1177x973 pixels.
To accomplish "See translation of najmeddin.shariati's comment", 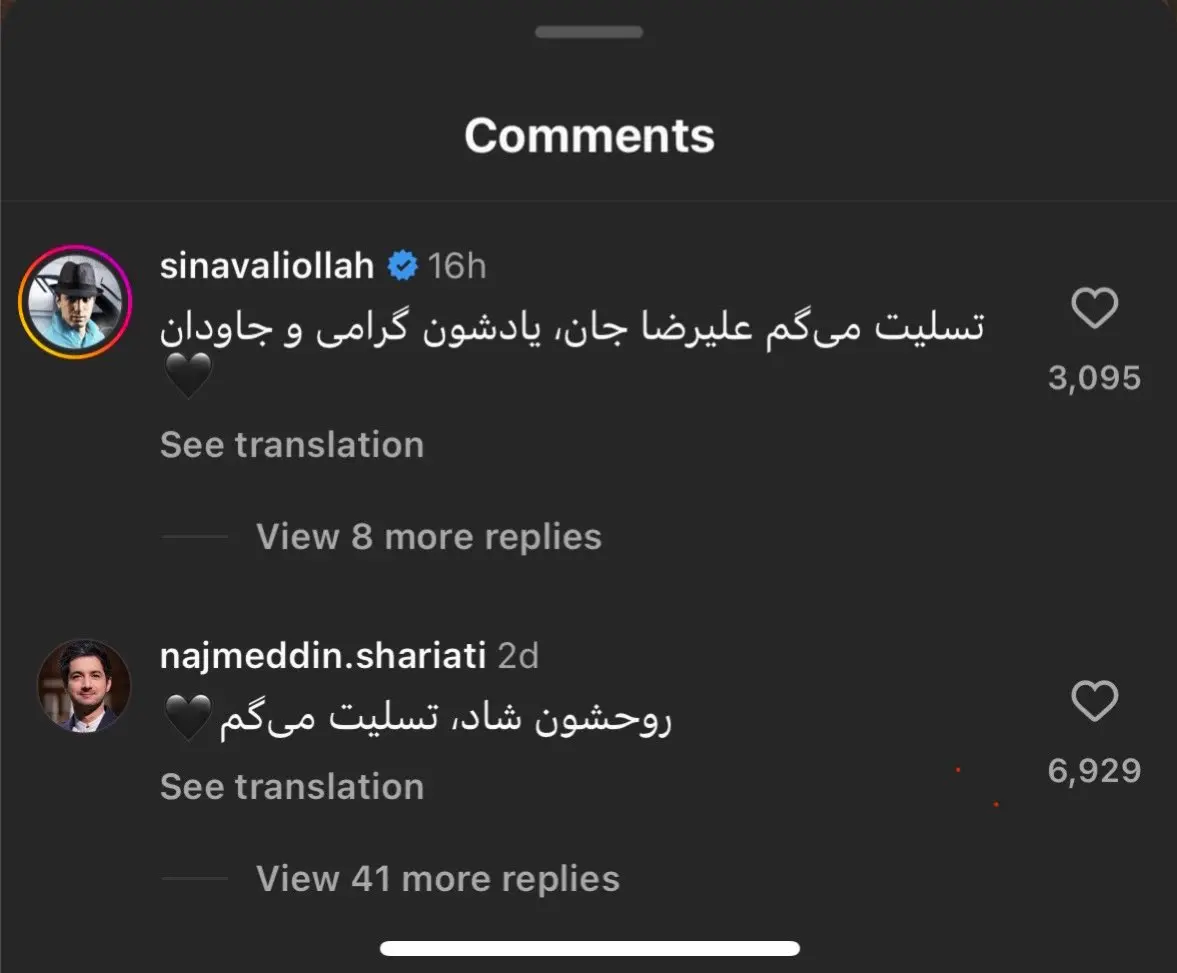I will click(291, 787).
